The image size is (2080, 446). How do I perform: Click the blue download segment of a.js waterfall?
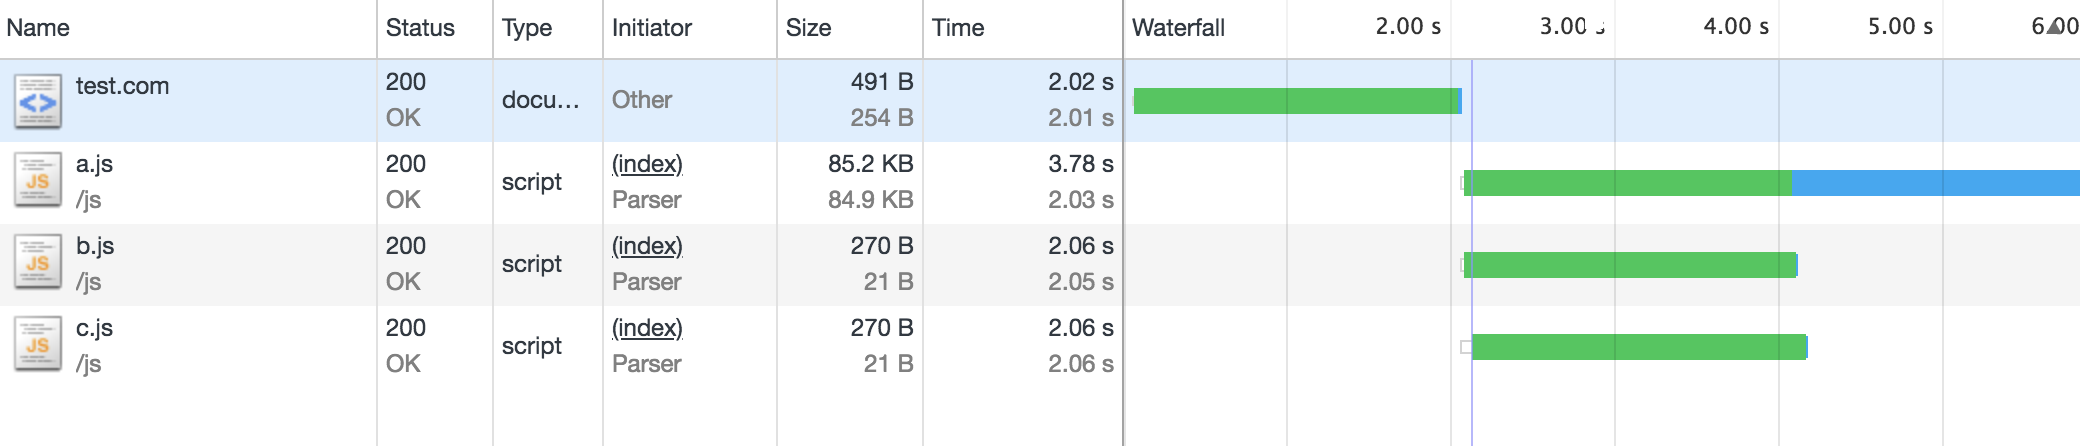coord(1935,183)
